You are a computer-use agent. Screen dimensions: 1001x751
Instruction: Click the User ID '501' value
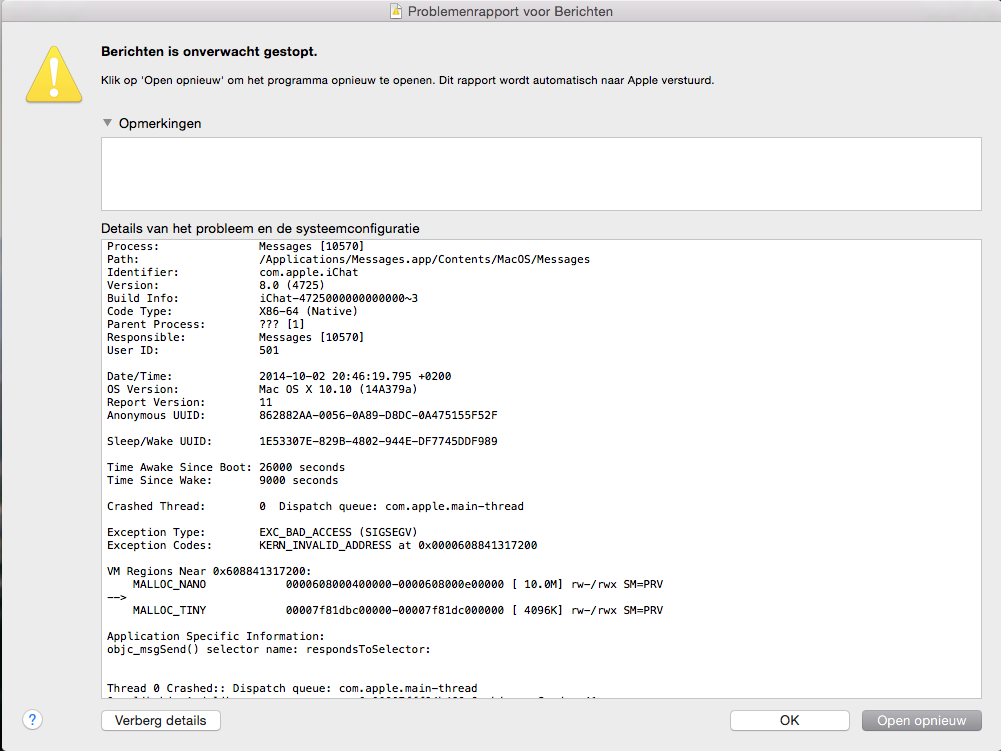coord(269,351)
